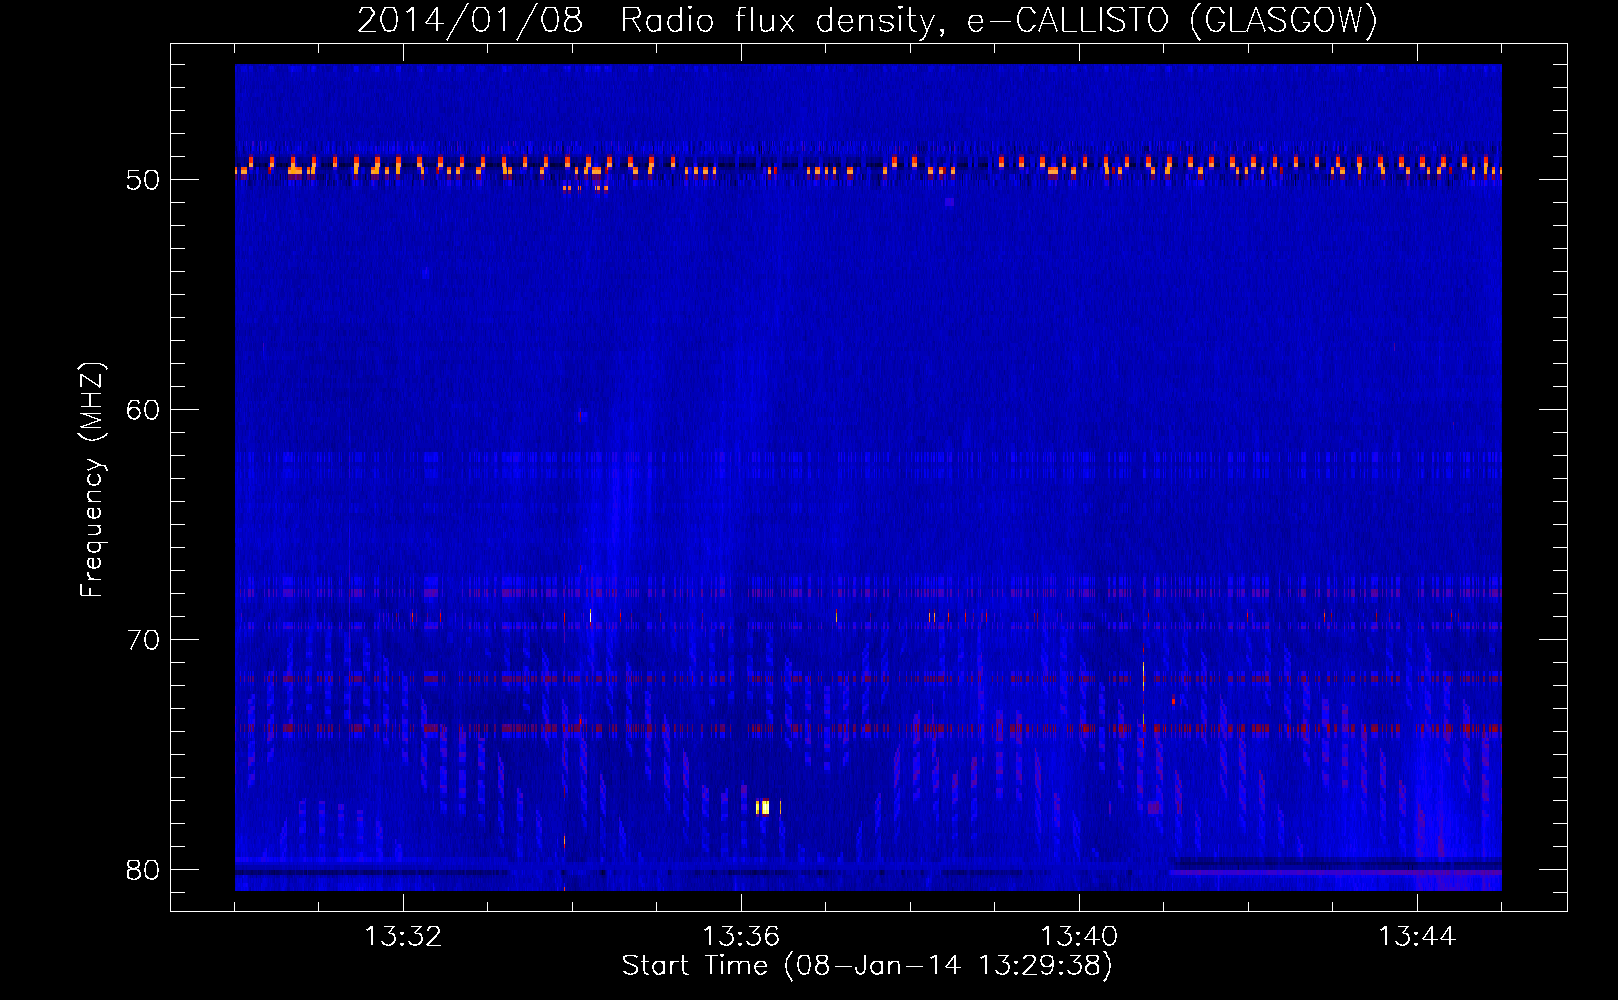This screenshot has height=1000, width=1618.
Task: Click the plot title '2014/01/08 Radio flux density'
Action: click(x=867, y=20)
